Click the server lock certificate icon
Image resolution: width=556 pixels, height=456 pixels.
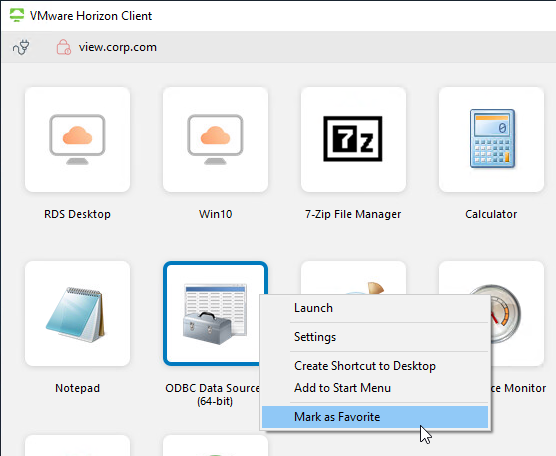pos(64,47)
